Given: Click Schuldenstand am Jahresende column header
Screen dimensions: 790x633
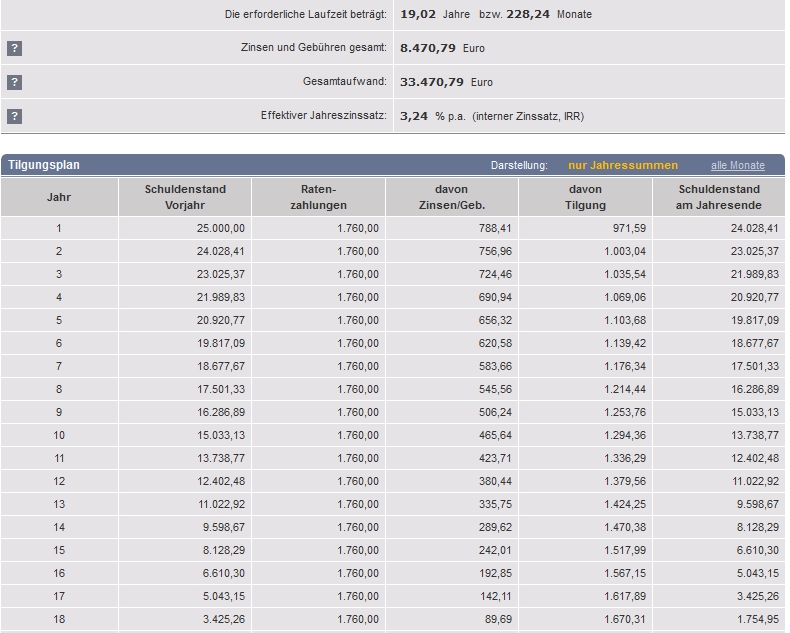Looking at the screenshot, I should 718,197.
